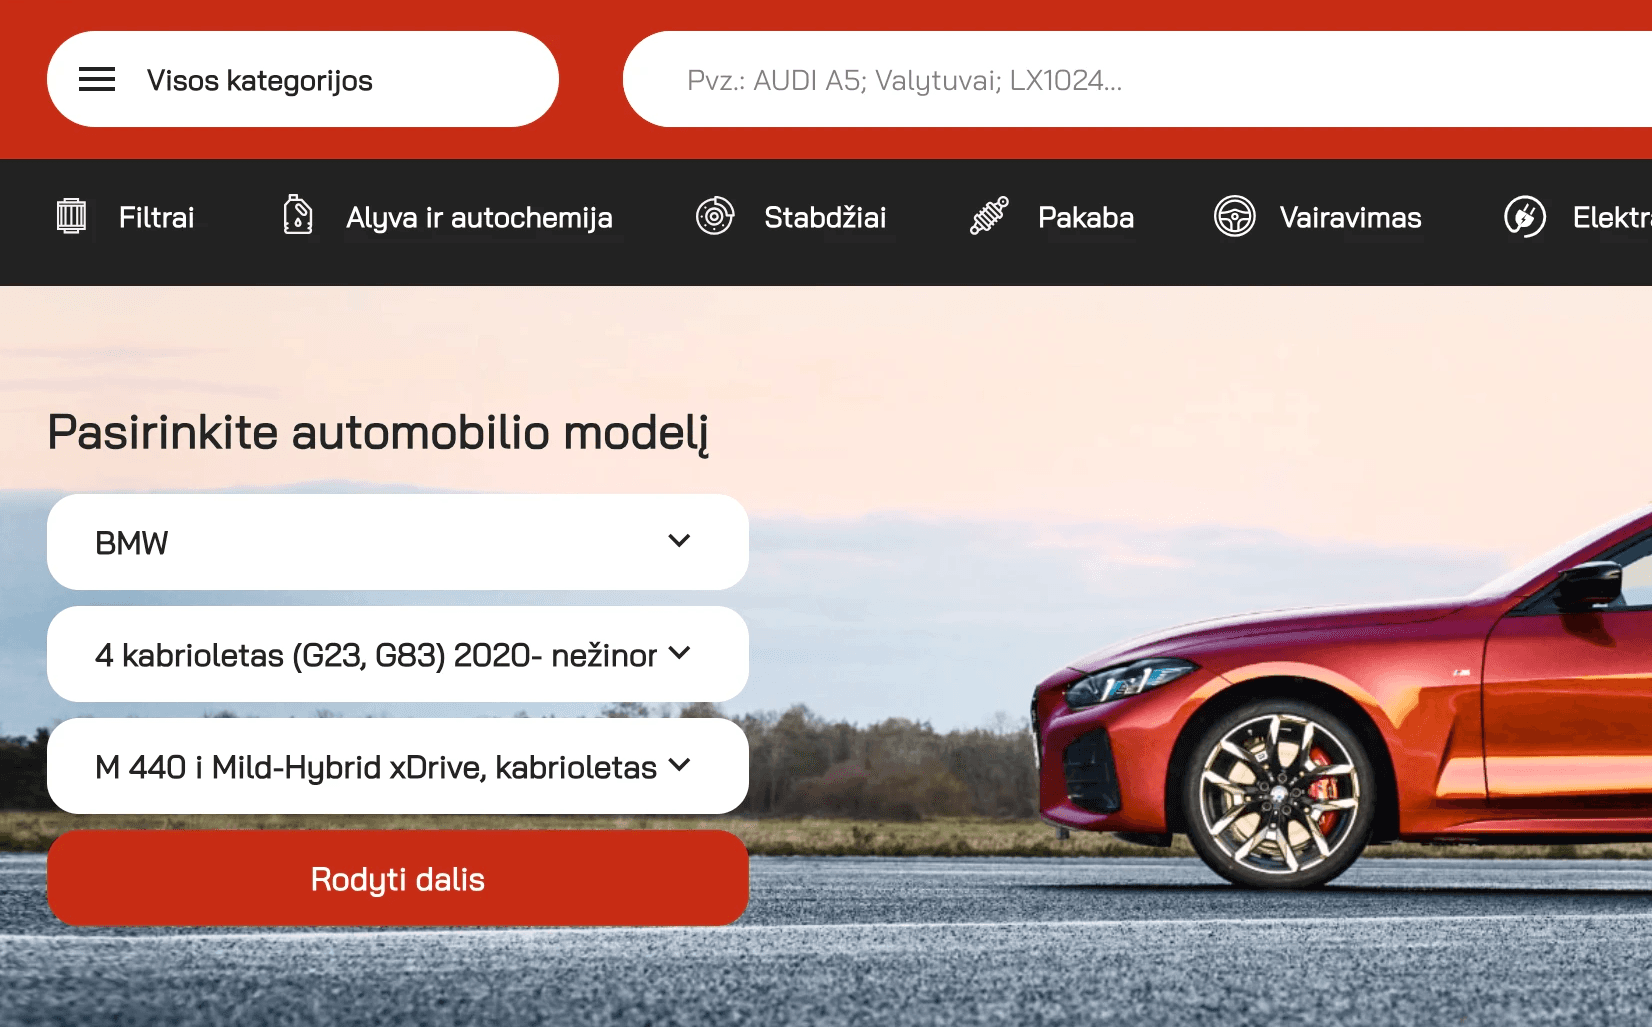Select the Alyva ir autochemija label

coord(479,217)
